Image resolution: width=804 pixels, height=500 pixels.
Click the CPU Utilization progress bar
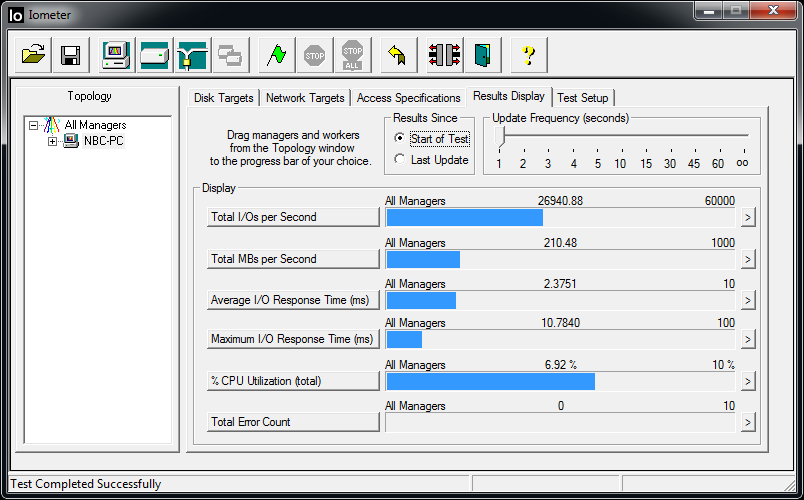[560, 382]
